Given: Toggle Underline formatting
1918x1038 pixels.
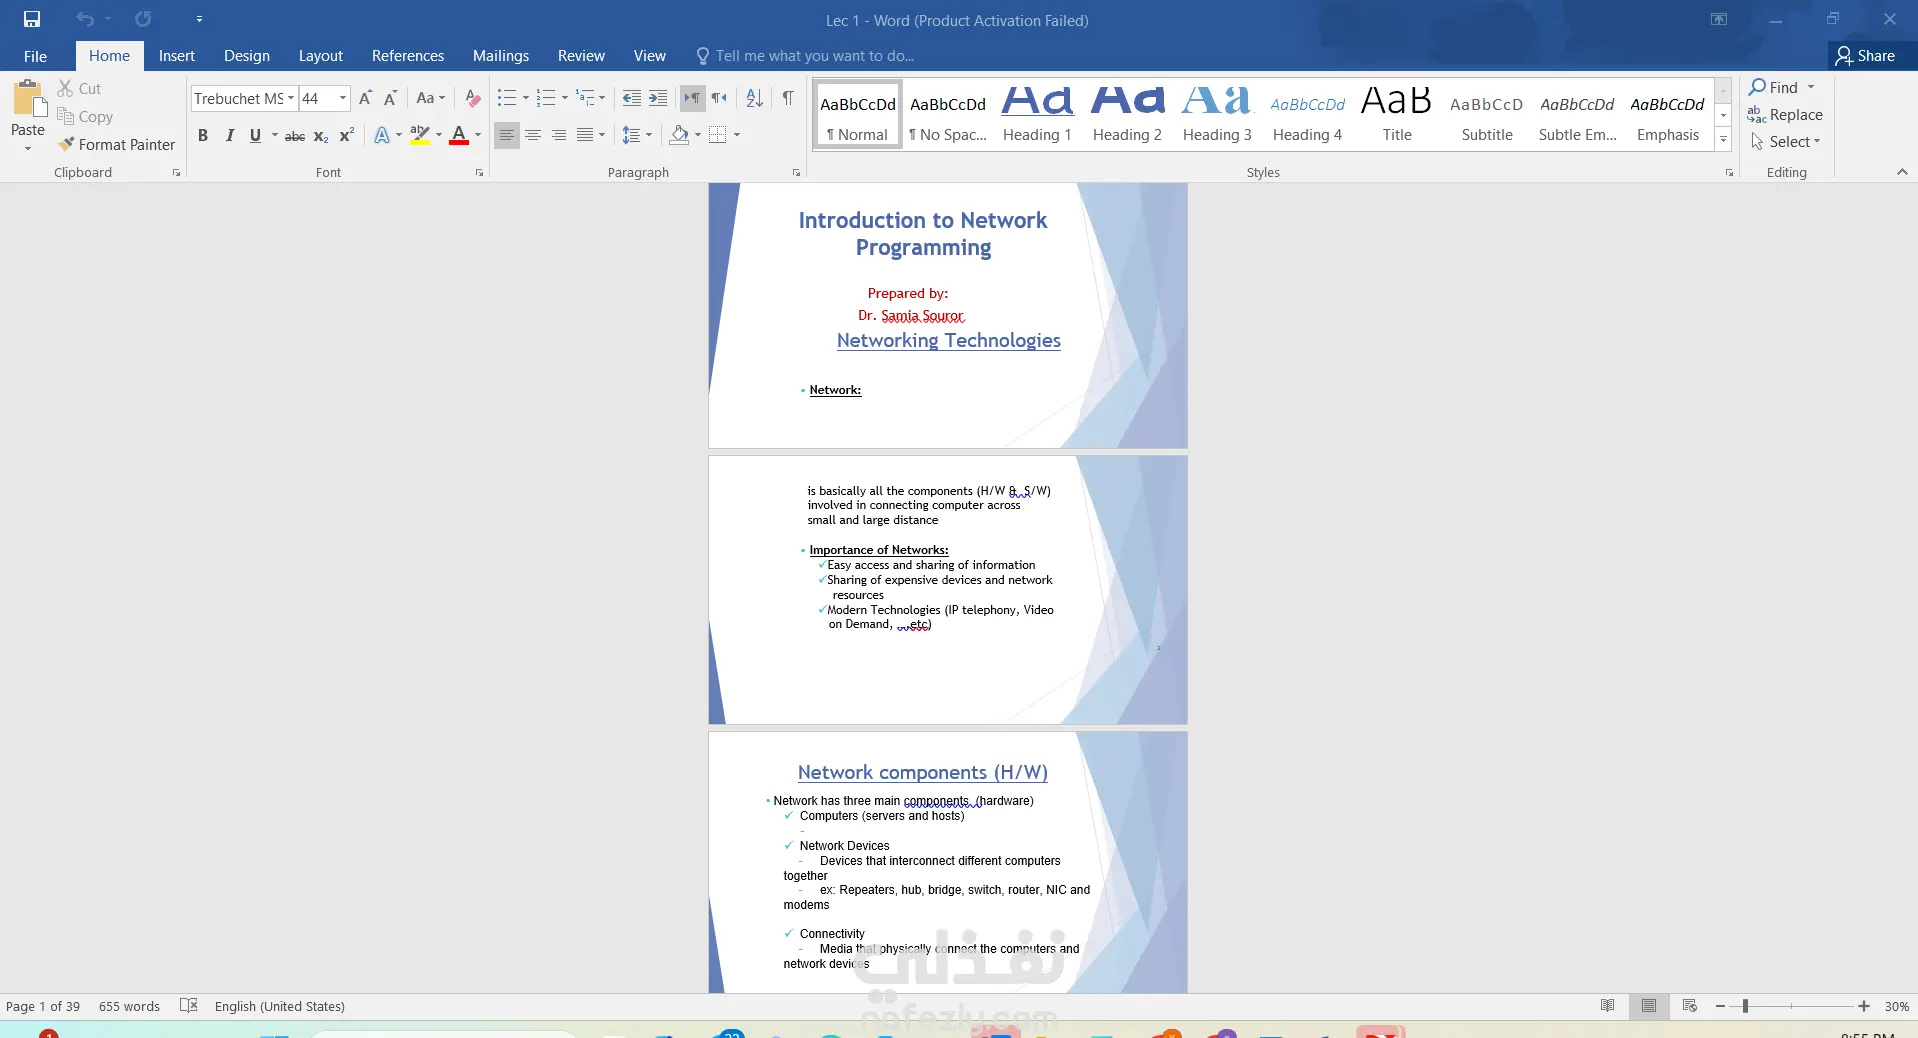Looking at the screenshot, I should point(255,135).
